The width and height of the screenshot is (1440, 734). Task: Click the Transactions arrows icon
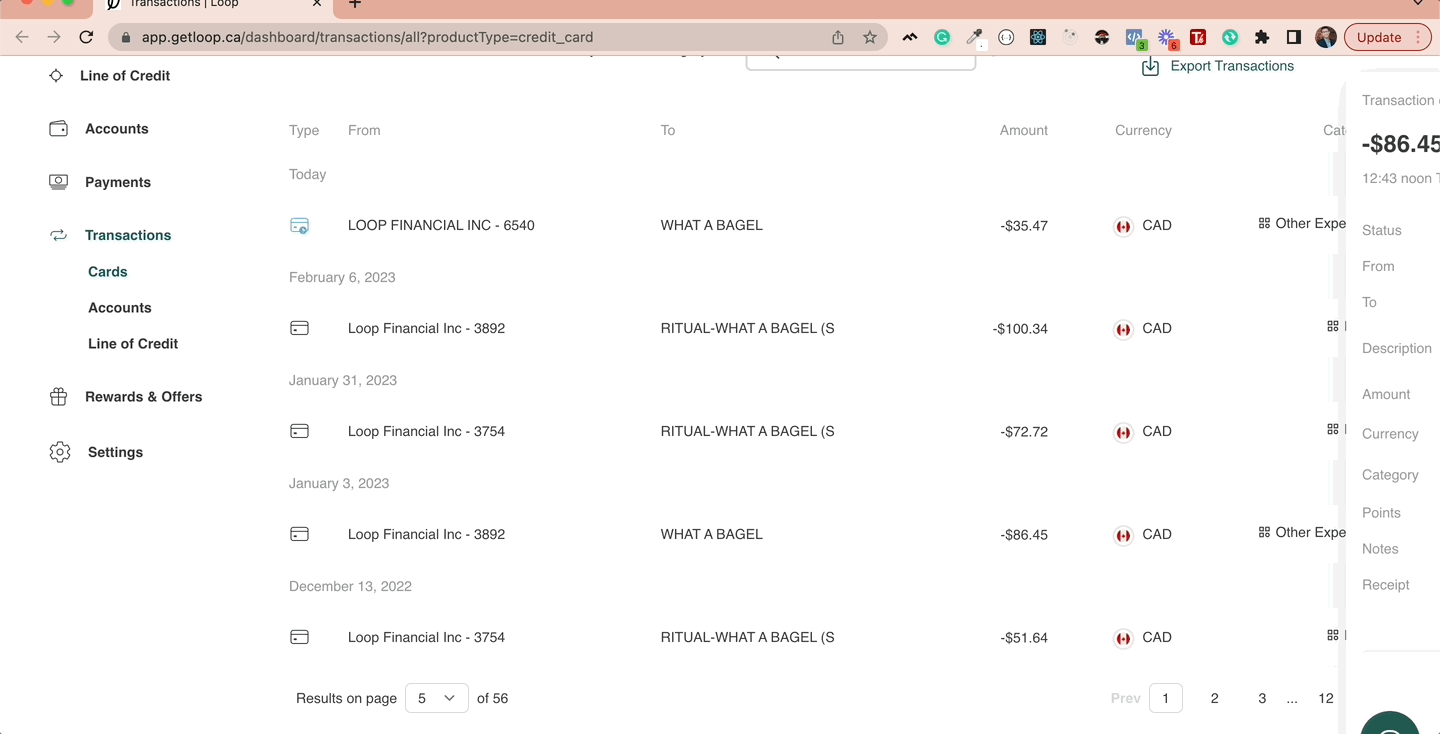pyautogui.click(x=59, y=235)
